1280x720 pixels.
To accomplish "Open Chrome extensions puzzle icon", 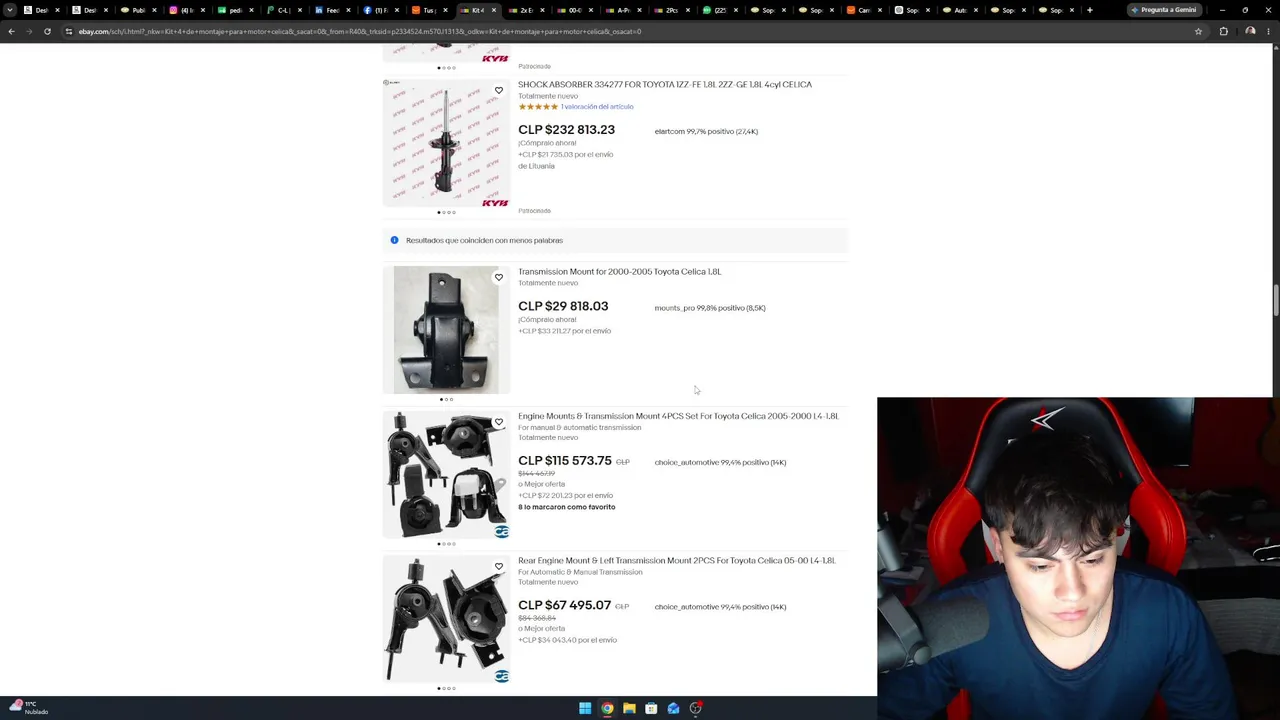I will tap(1223, 31).
